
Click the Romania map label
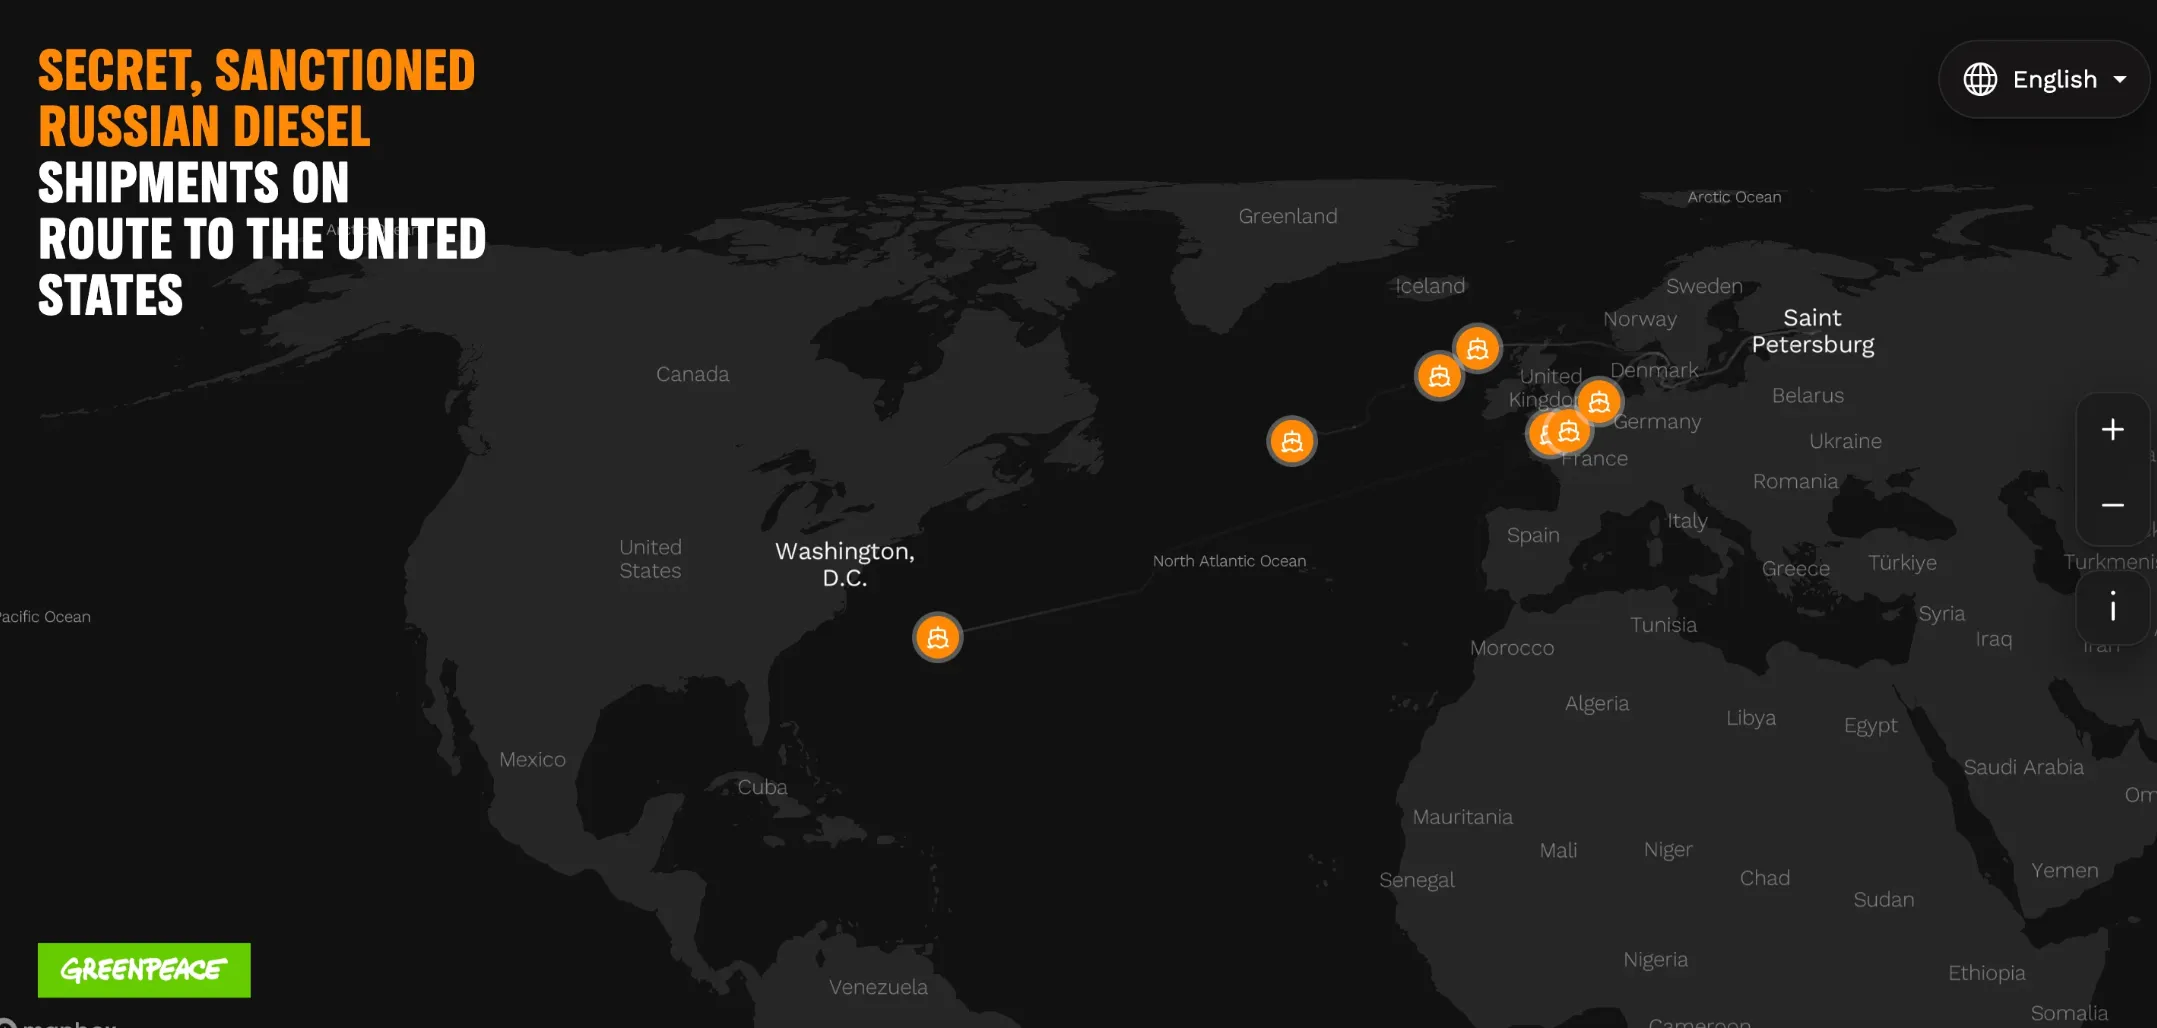pos(1795,481)
